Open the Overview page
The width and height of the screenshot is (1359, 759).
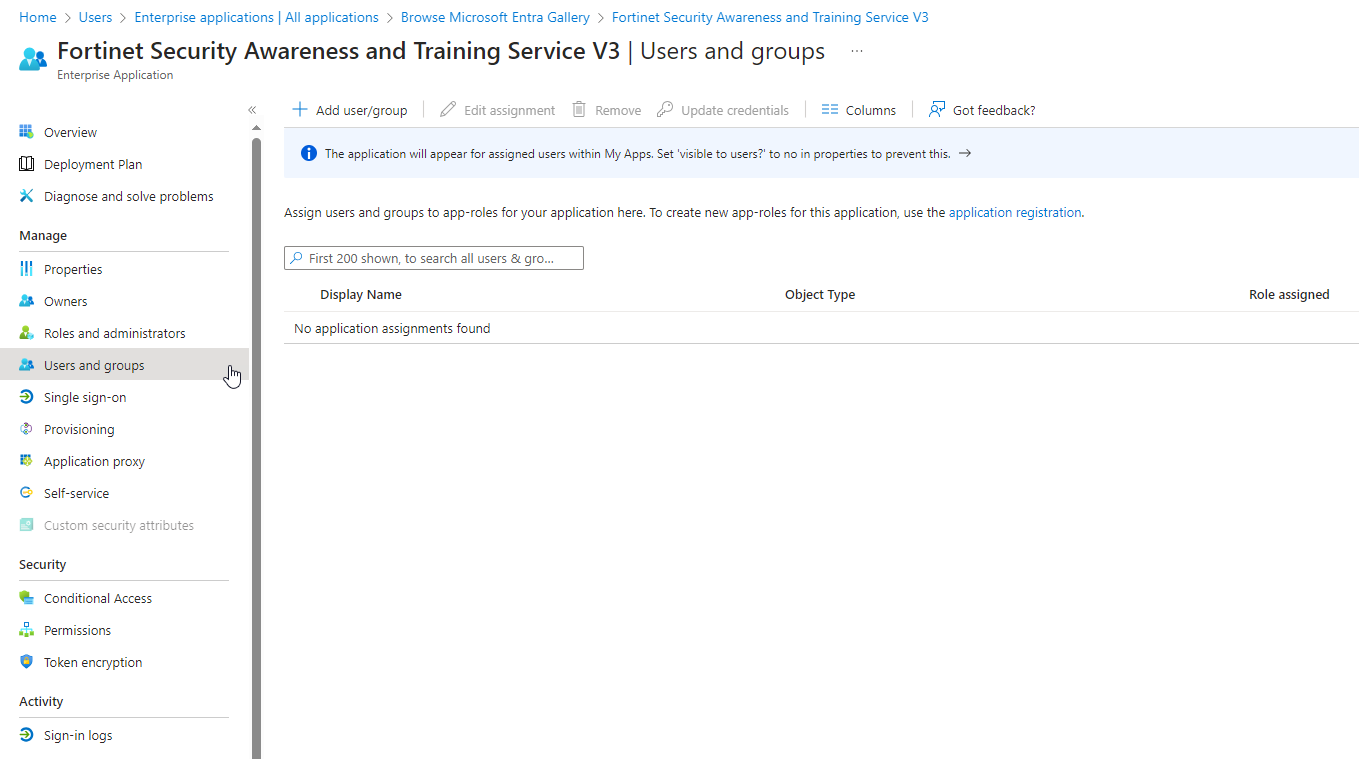70,132
